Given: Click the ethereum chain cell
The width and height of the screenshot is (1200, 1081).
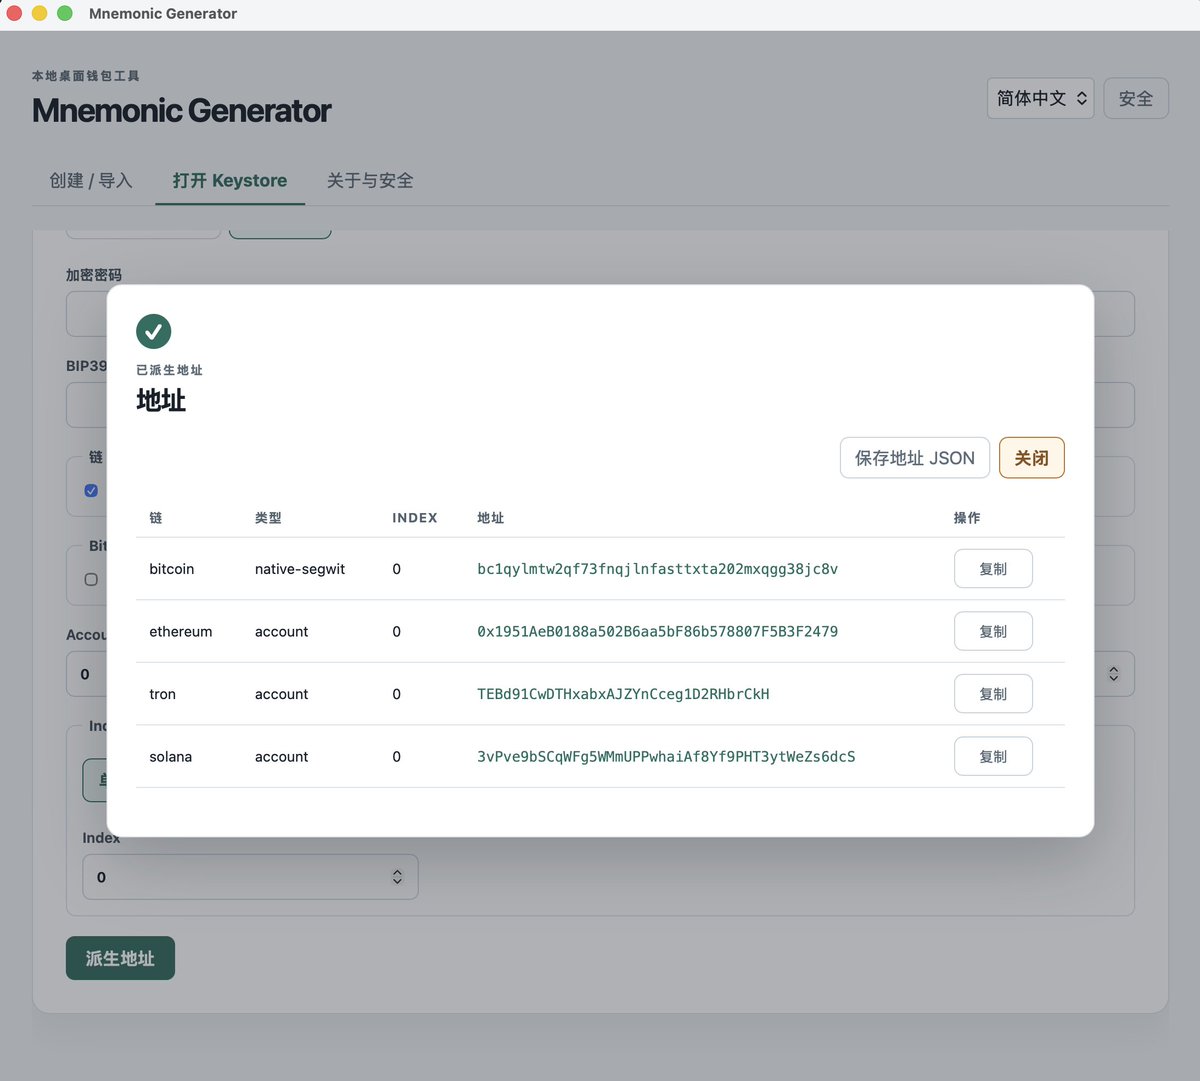Looking at the screenshot, I should 181,632.
